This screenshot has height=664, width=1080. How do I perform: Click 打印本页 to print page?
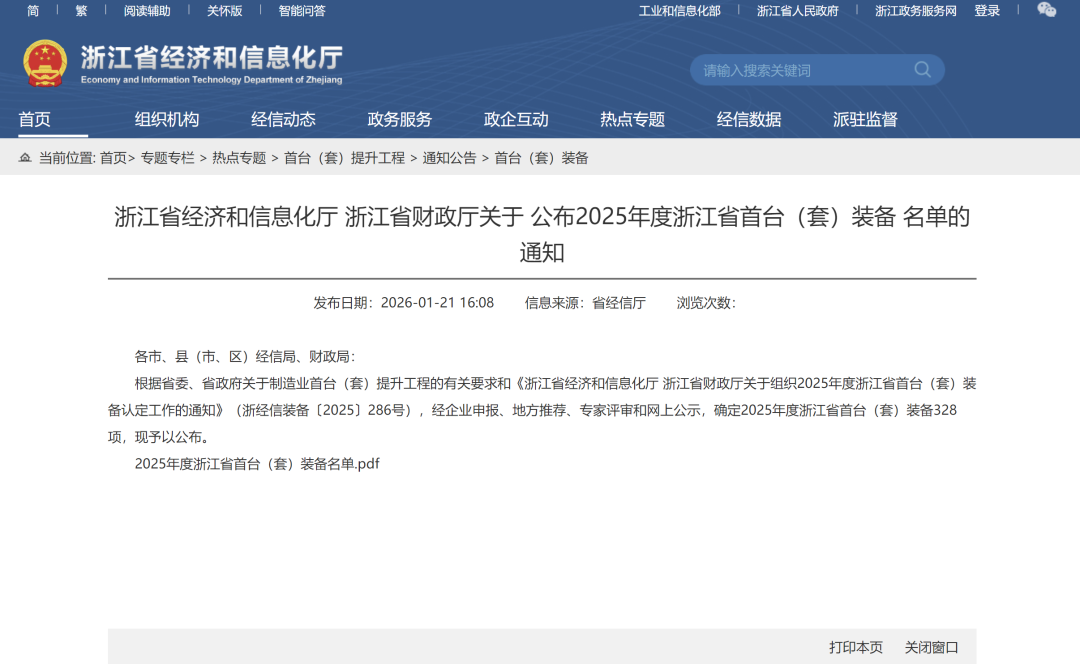[856, 647]
